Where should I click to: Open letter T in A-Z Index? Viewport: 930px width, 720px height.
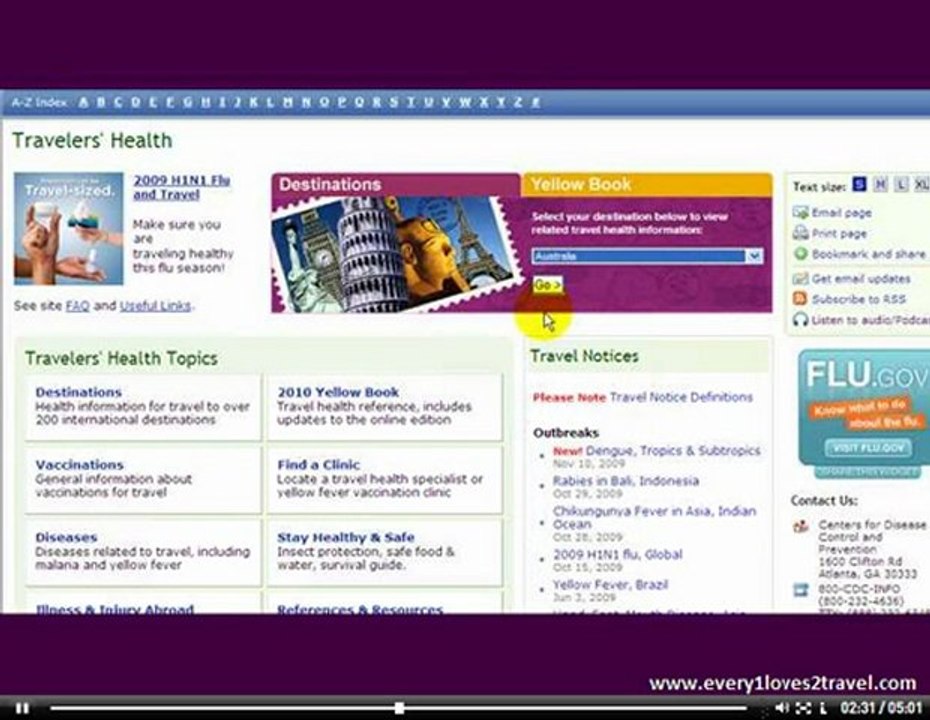410,102
